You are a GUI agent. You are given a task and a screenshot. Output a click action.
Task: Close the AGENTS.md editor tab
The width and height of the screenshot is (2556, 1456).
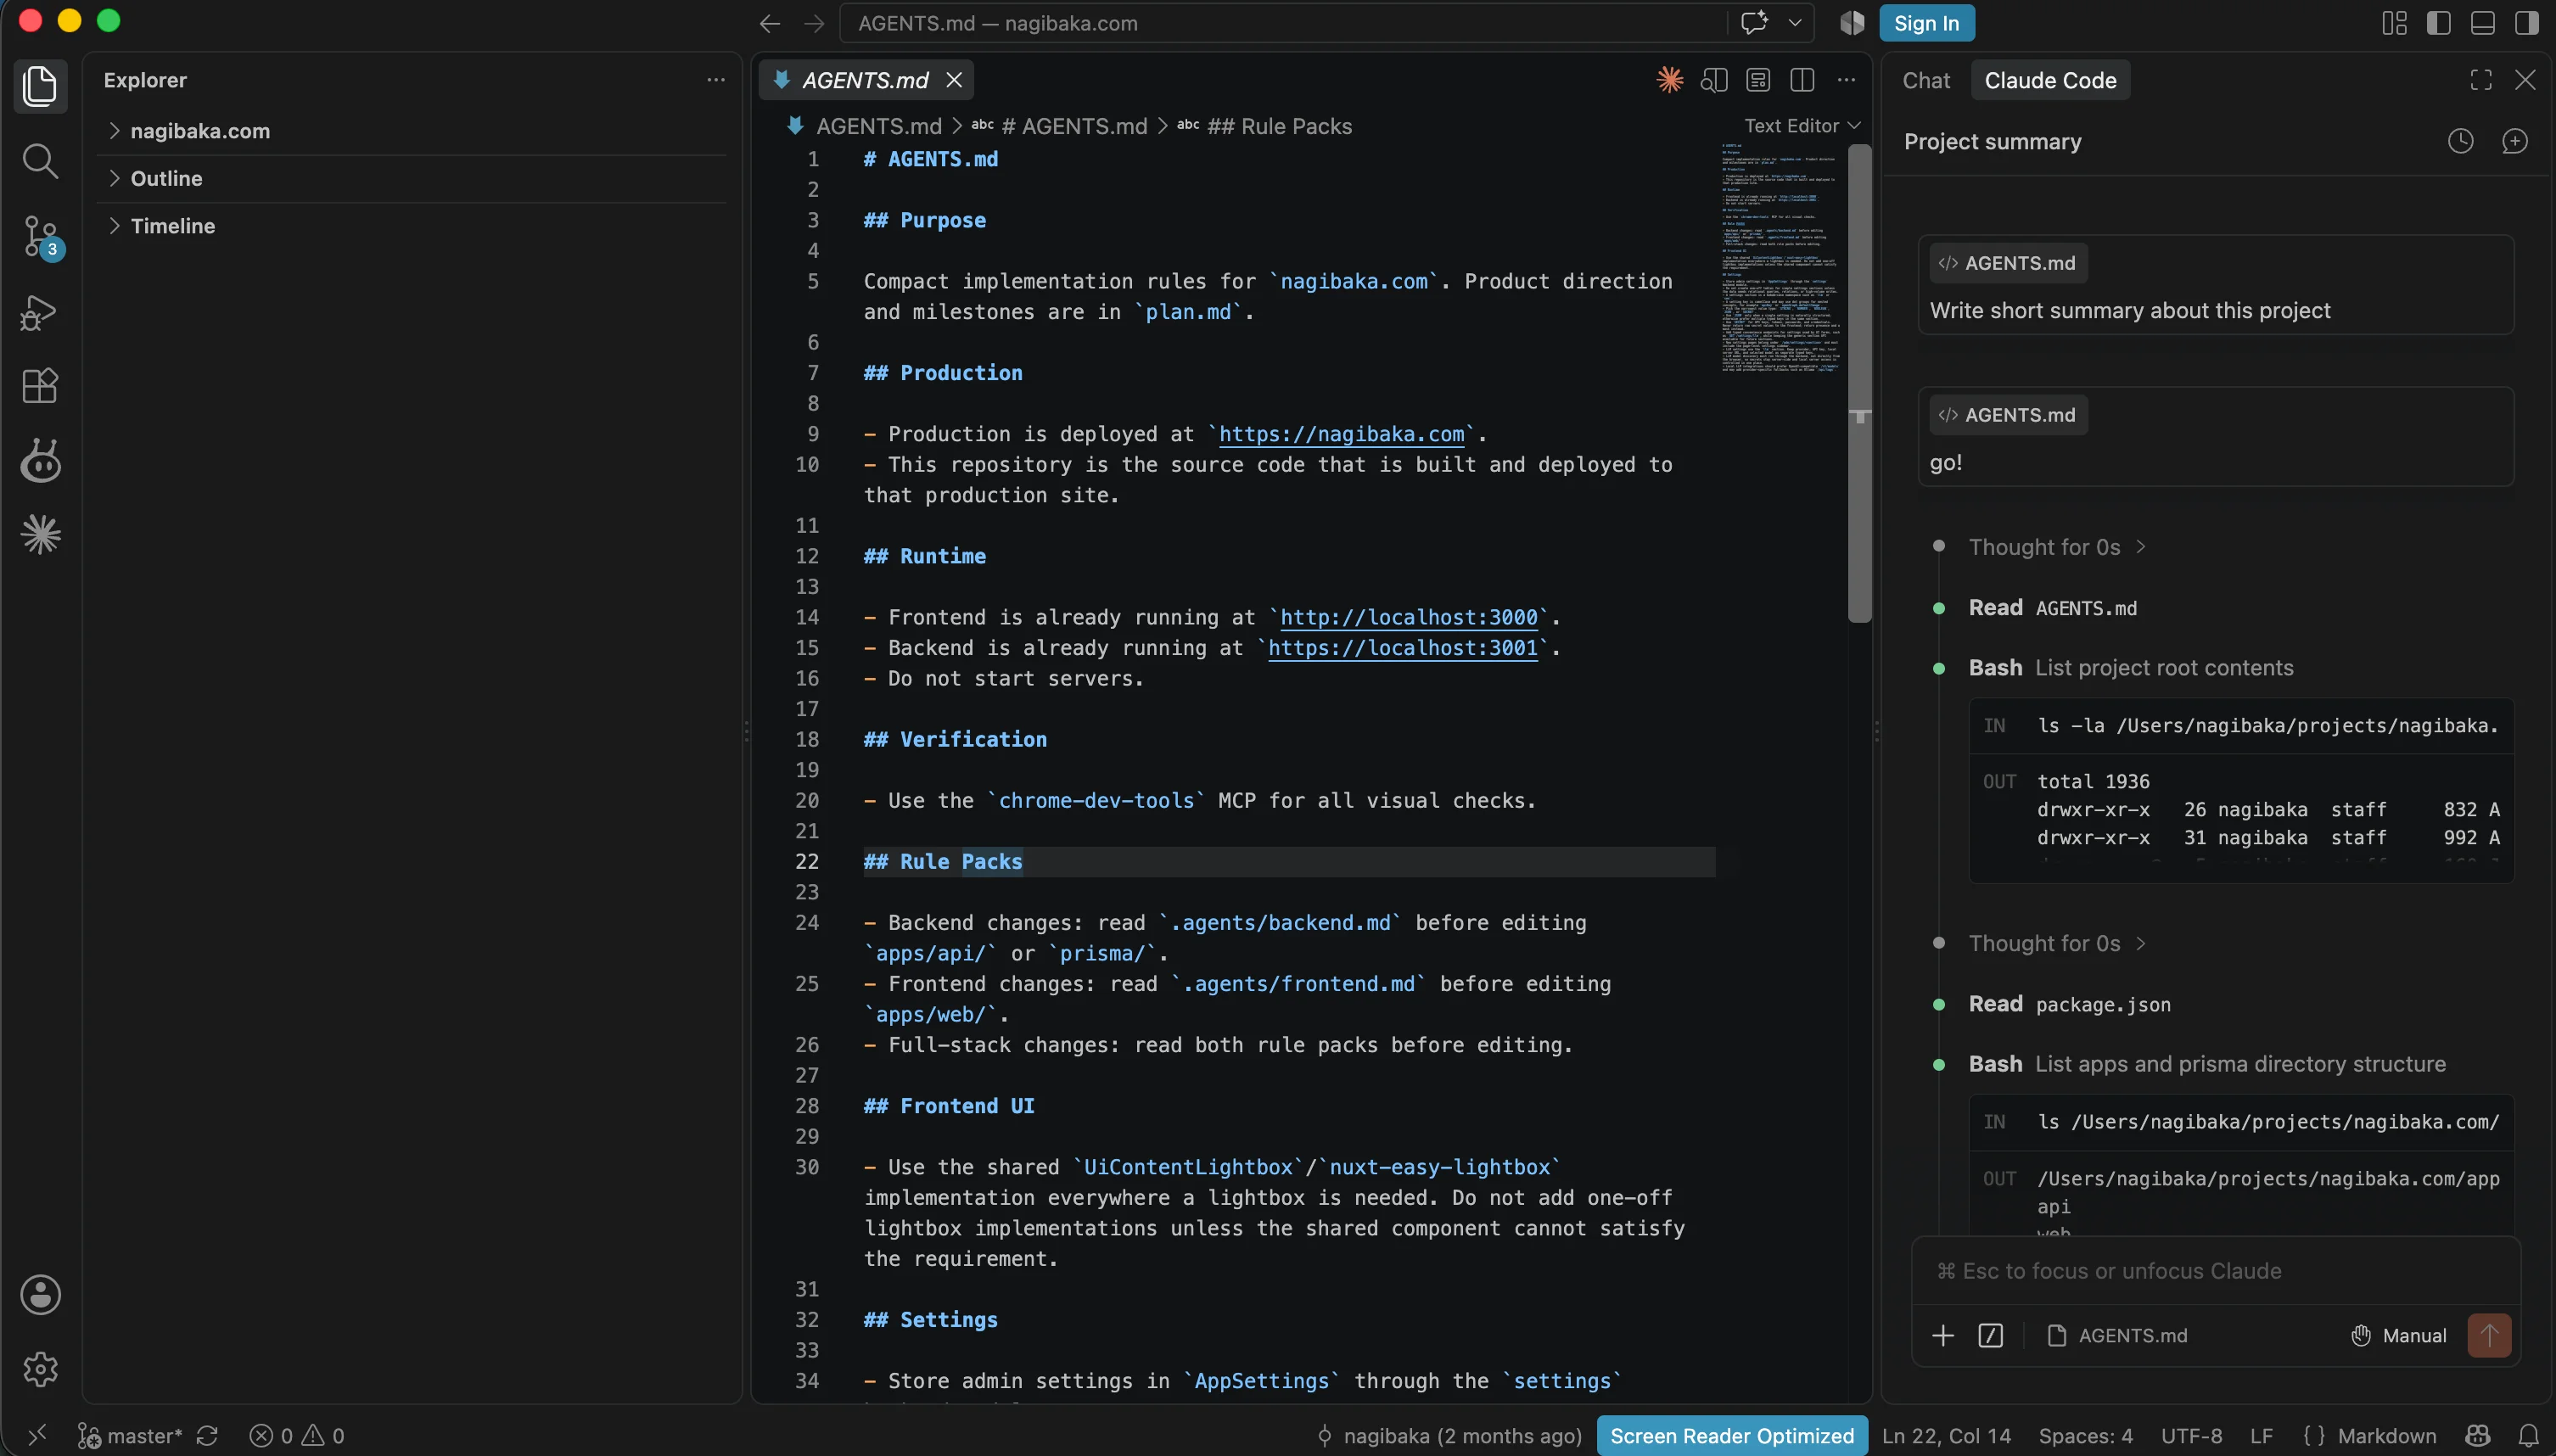pos(954,80)
